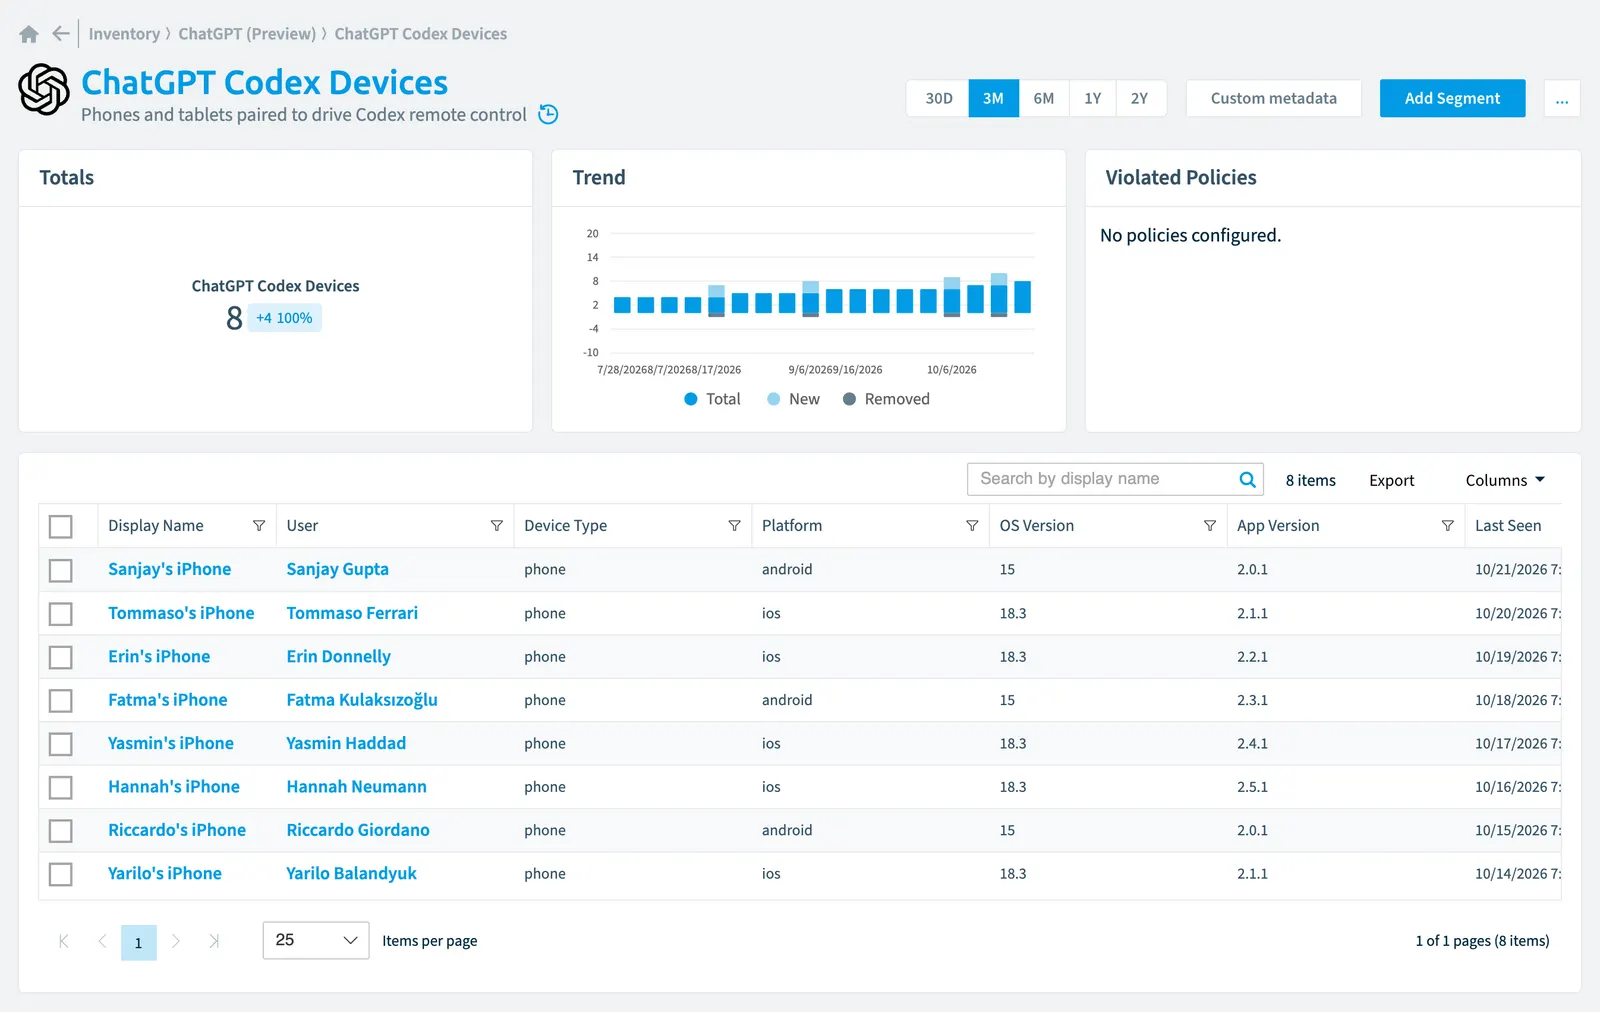Open the more options ellipsis button

click(x=1562, y=98)
